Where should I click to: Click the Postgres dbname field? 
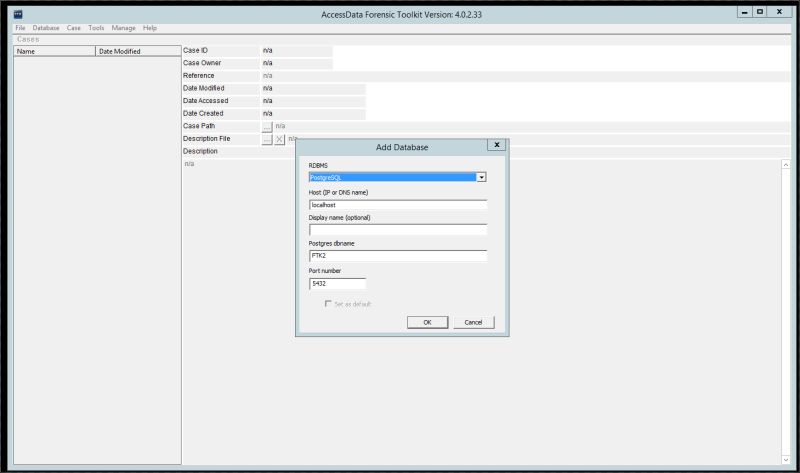point(397,256)
